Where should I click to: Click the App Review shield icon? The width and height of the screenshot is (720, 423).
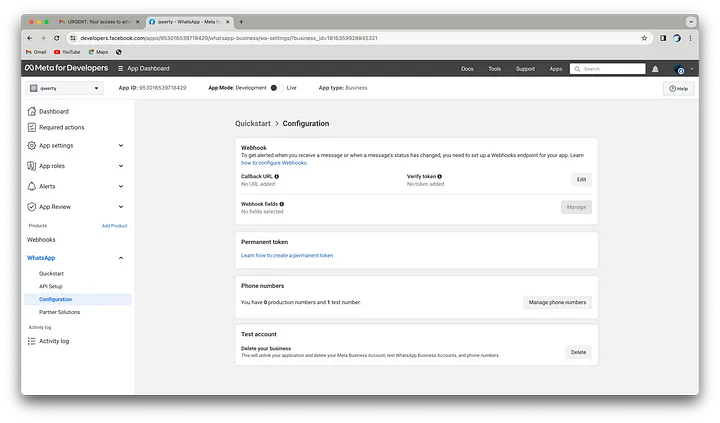tap(32, 207)
